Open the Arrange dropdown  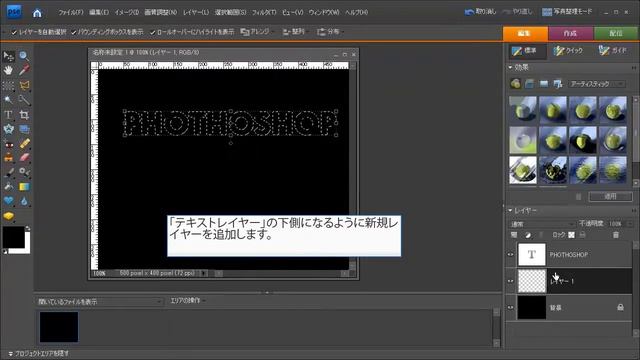[x=257, y=32]
